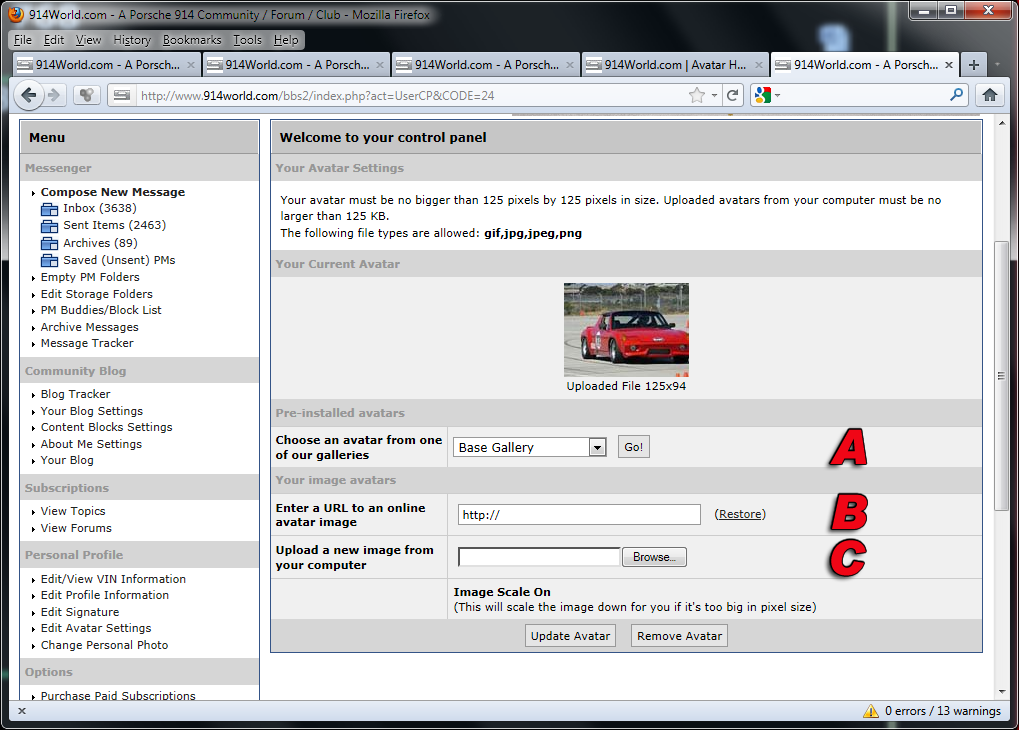Screen dimensions: 1019x730
Task: Close the Avatar H... tab
Action: pos(758,65)
